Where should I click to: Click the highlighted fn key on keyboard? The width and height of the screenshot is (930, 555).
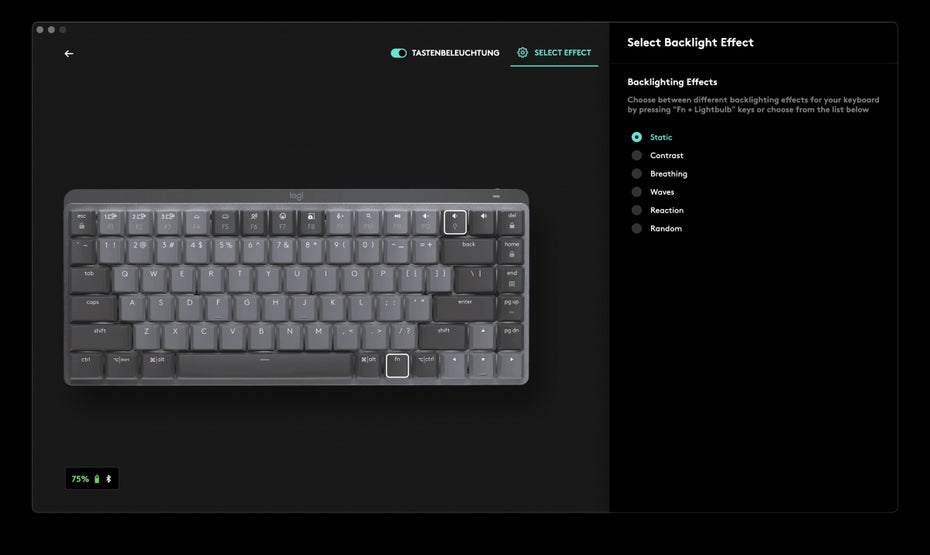coord(397,365)
